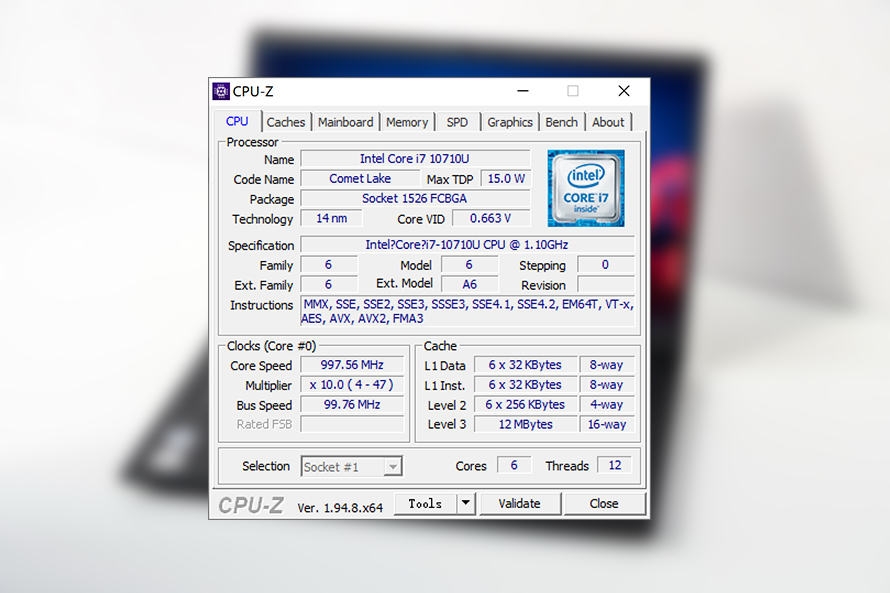This screenshot has width=890, height=593.
Task: Go to the SPD tab
Action: 457,122
